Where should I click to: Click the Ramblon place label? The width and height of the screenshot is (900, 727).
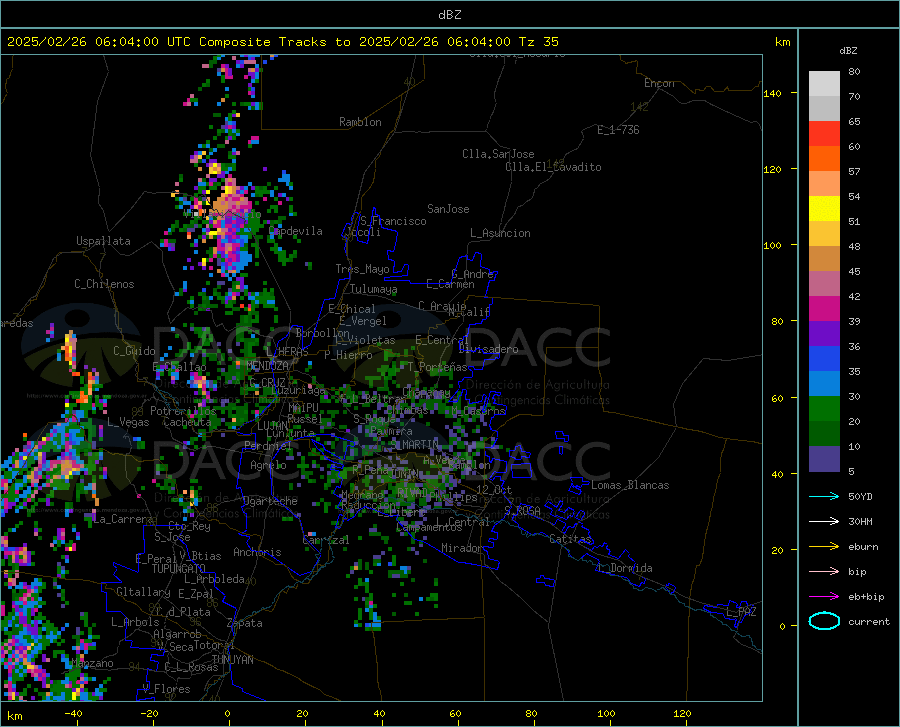point(360,122)
